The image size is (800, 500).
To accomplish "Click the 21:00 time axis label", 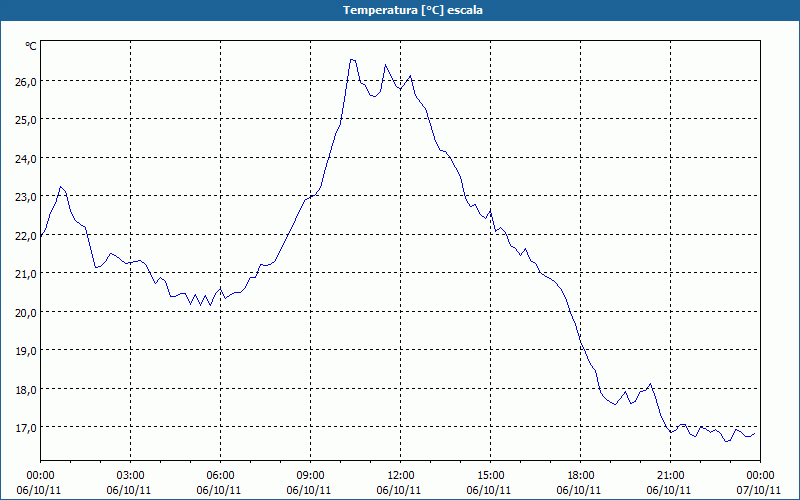I will click(670, 476).
